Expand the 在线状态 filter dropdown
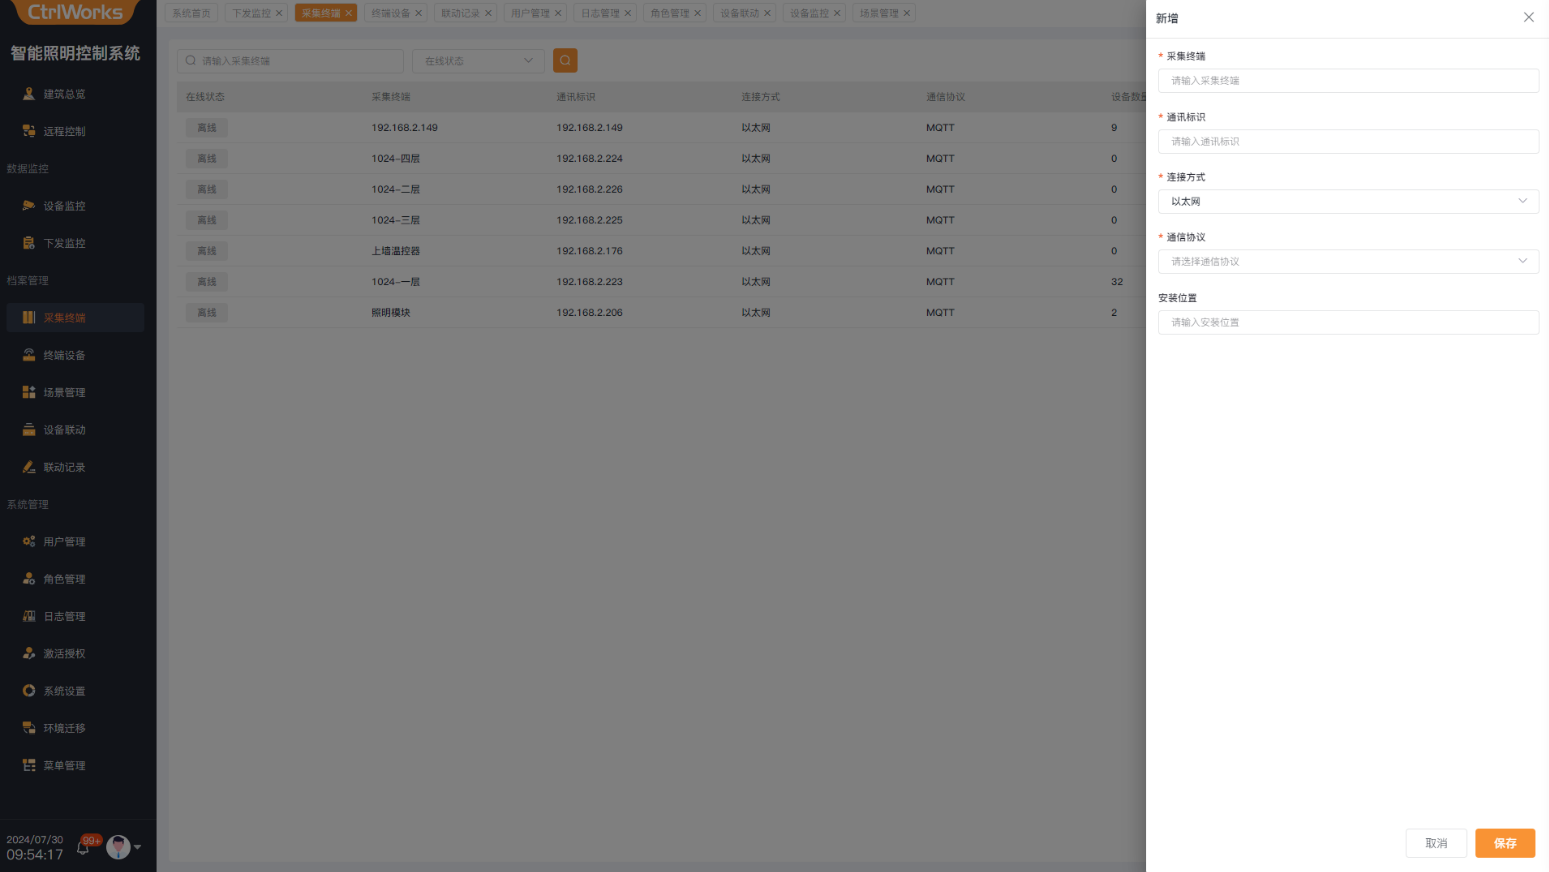 (x=478, y=61)
